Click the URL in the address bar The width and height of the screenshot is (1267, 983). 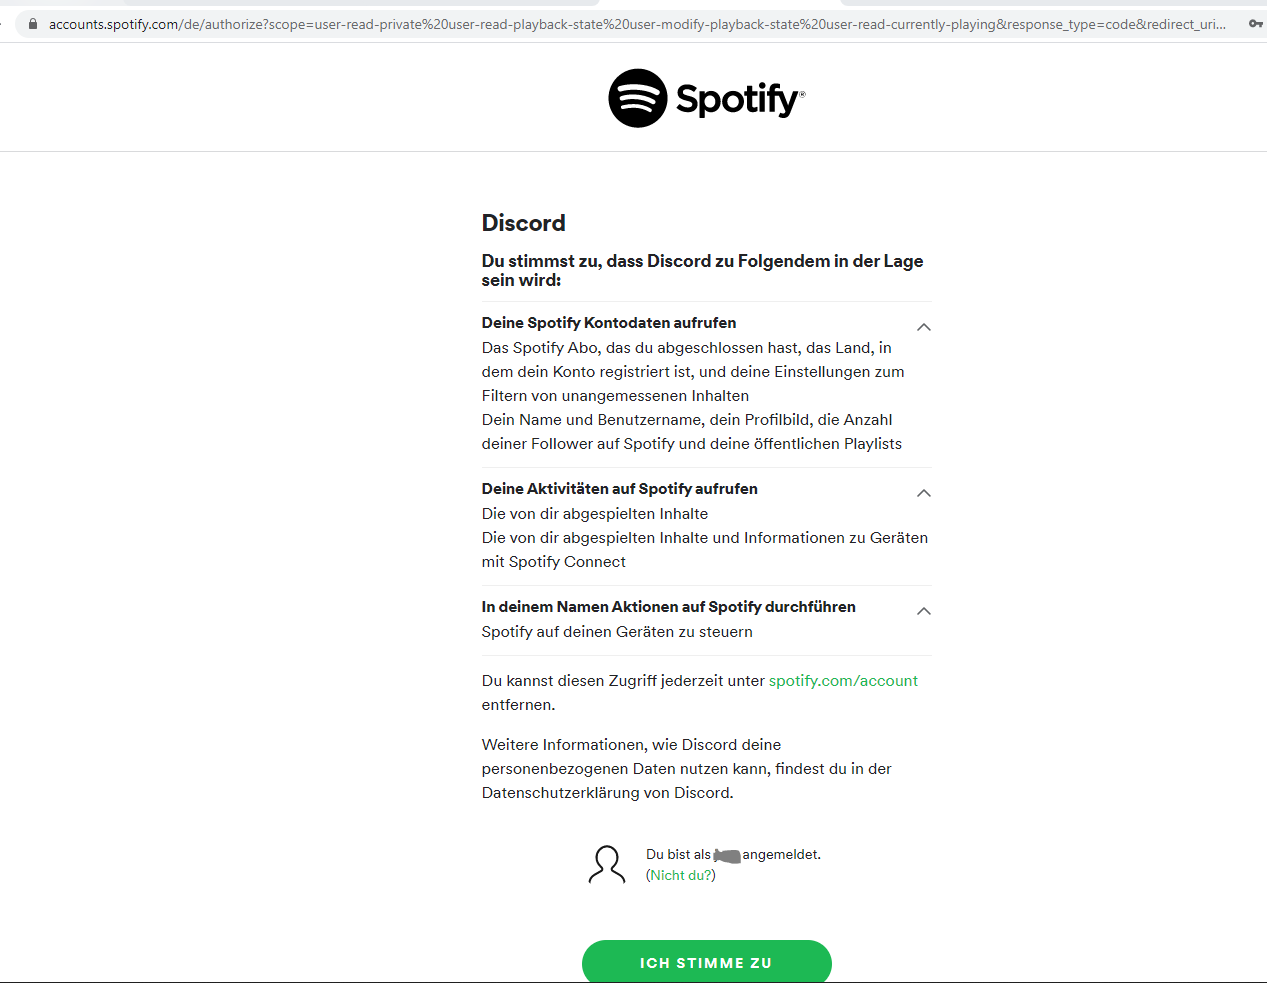coord(637,24)
